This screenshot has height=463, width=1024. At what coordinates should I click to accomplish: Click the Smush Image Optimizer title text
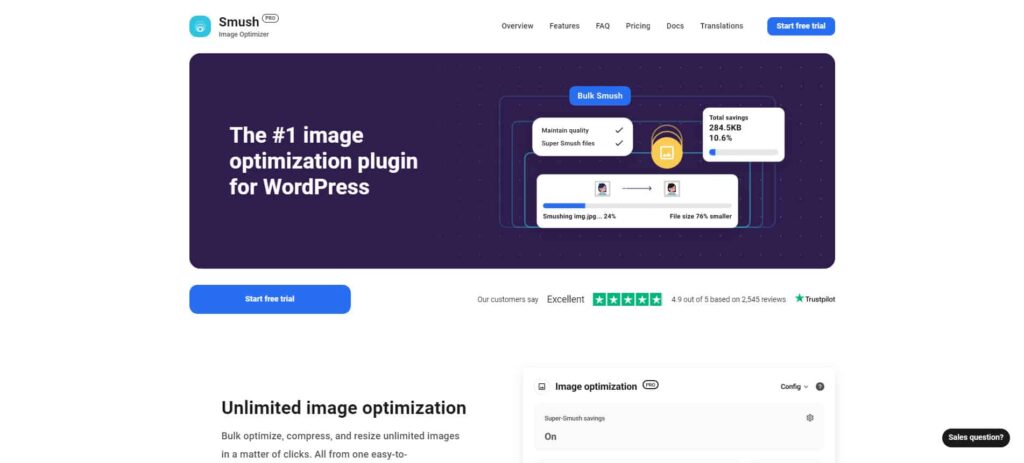(x=244, y=26)
